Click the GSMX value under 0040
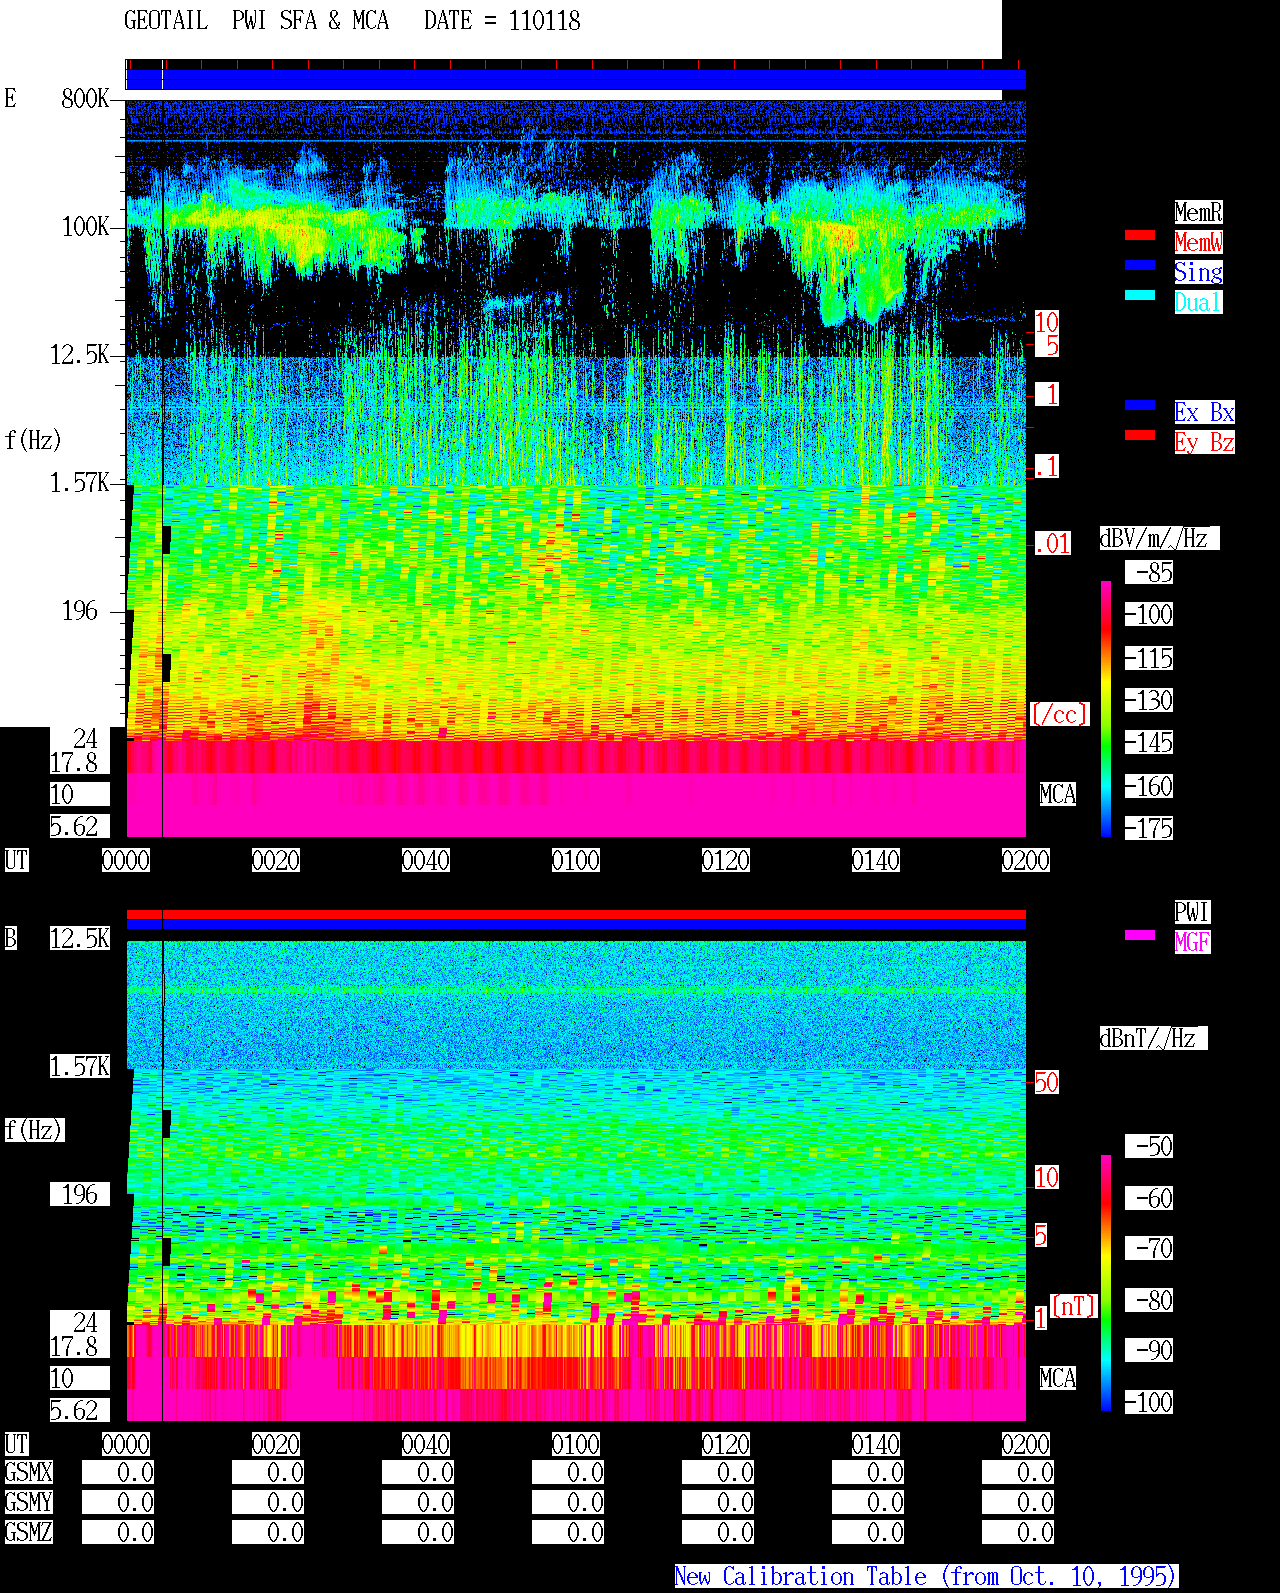 418,1472
